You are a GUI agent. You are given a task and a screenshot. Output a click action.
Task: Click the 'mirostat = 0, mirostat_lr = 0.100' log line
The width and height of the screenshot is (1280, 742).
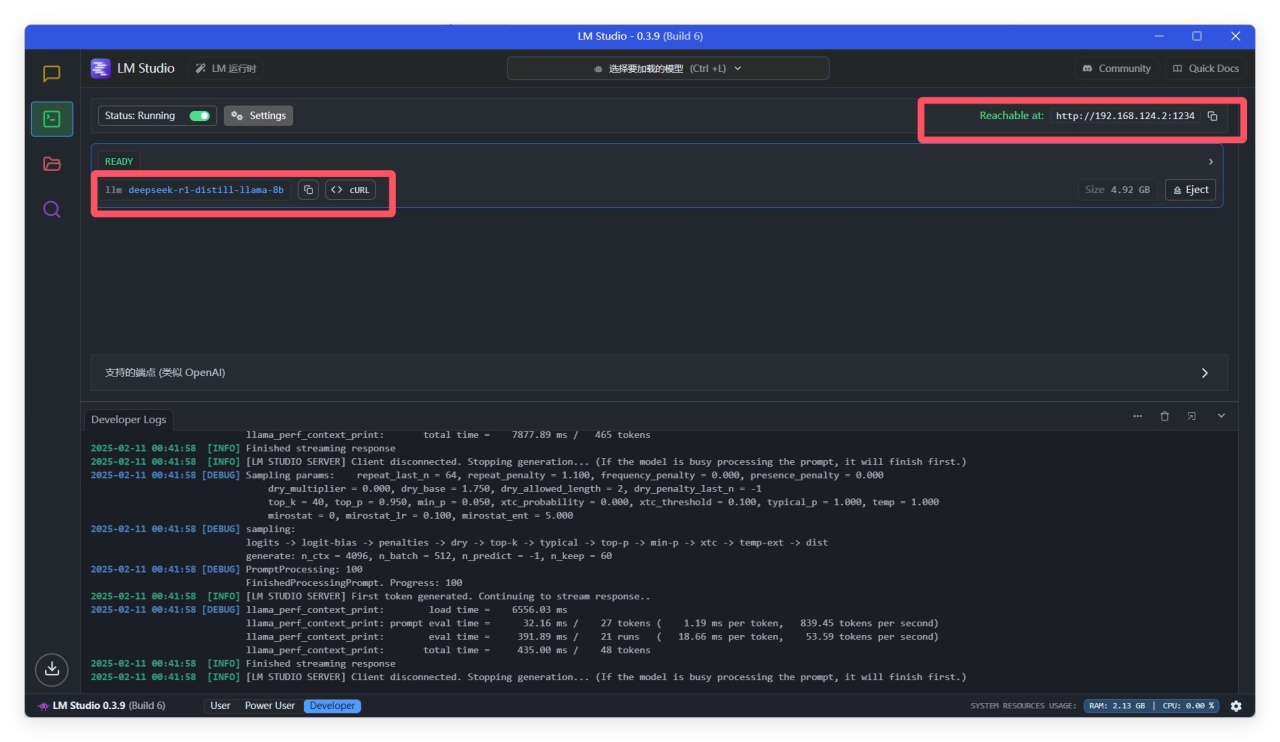(x=420, y=515)
